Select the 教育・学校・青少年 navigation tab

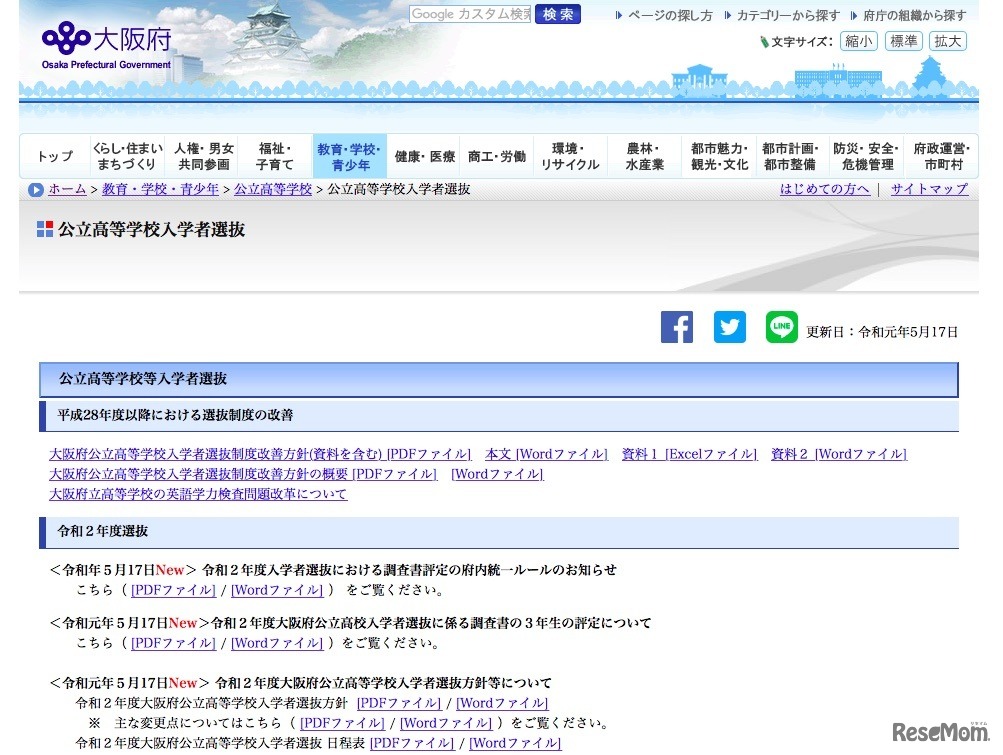coord(349,157)
